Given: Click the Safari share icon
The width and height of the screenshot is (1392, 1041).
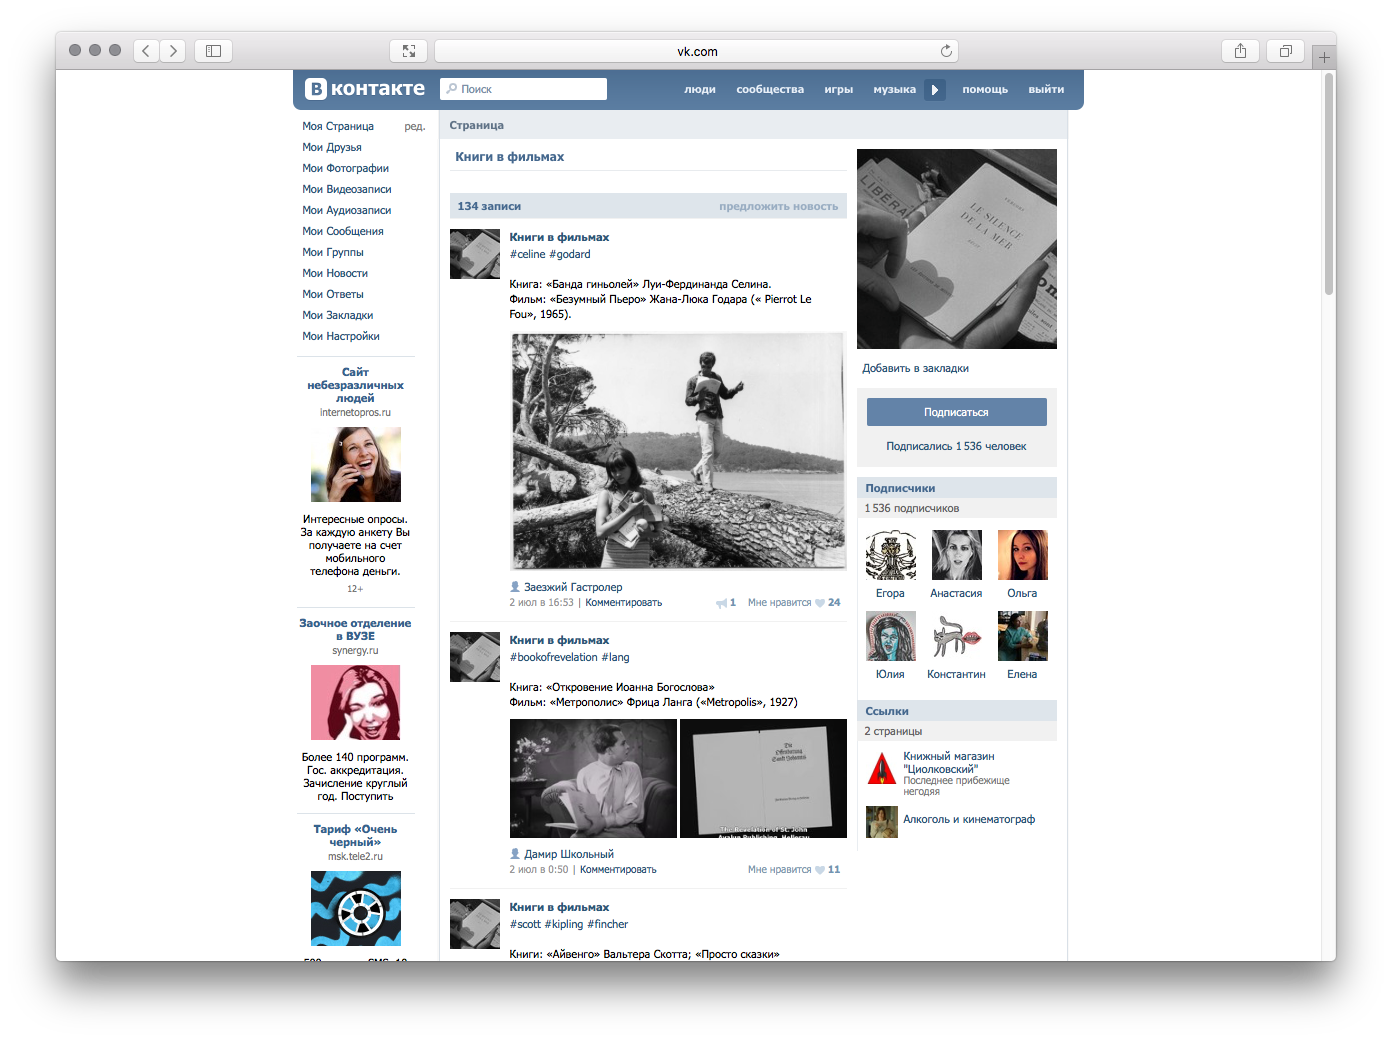Looking at the screenshot, I should point(1240,51).
